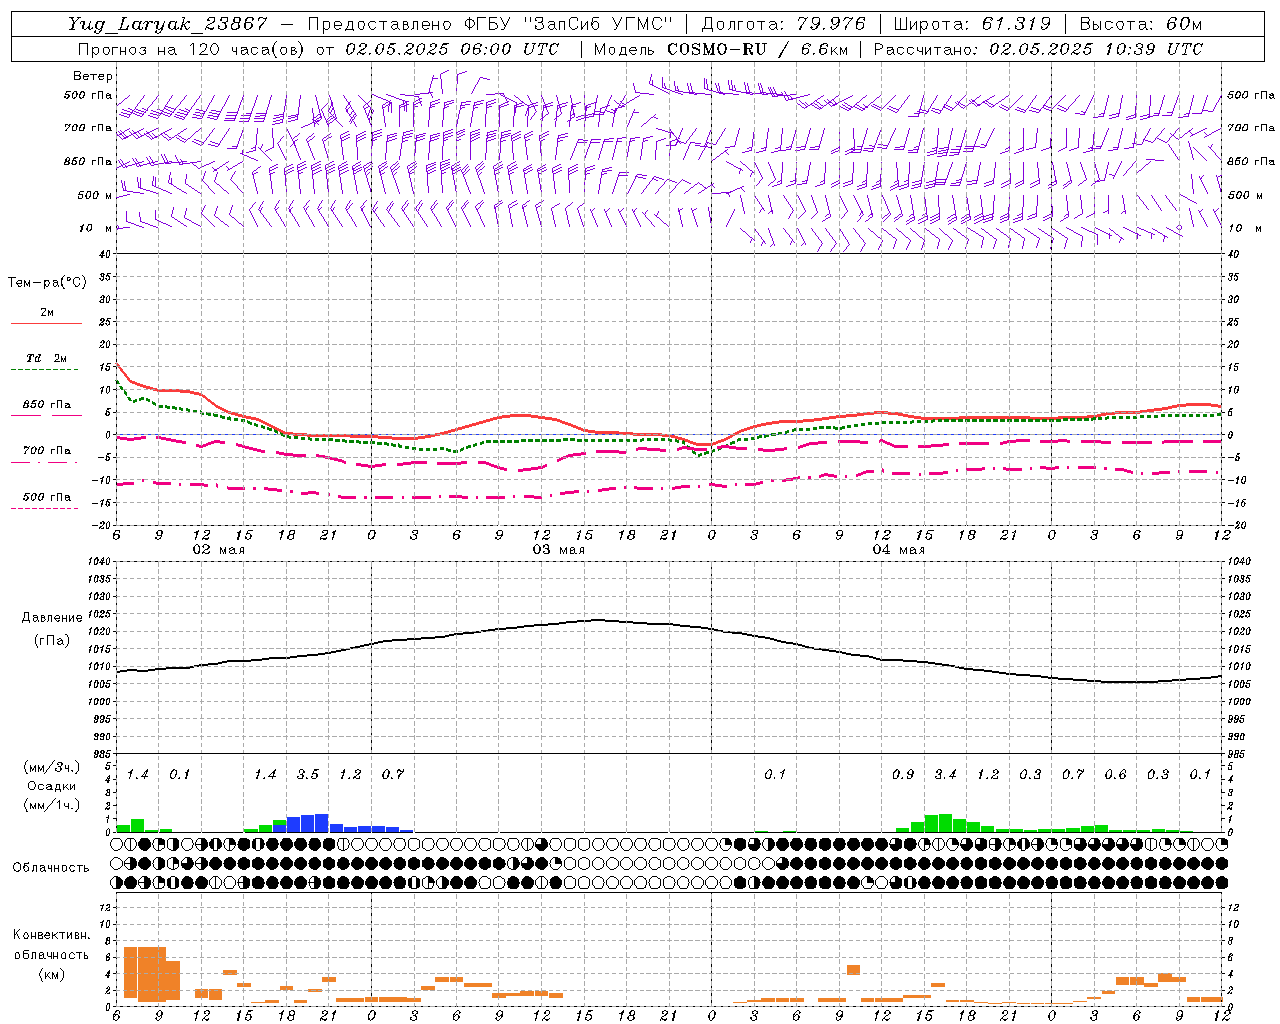Select the latitude text Широта: 61.319
The width and height of the screenshot is (1280, 1024).
point(972,24)
